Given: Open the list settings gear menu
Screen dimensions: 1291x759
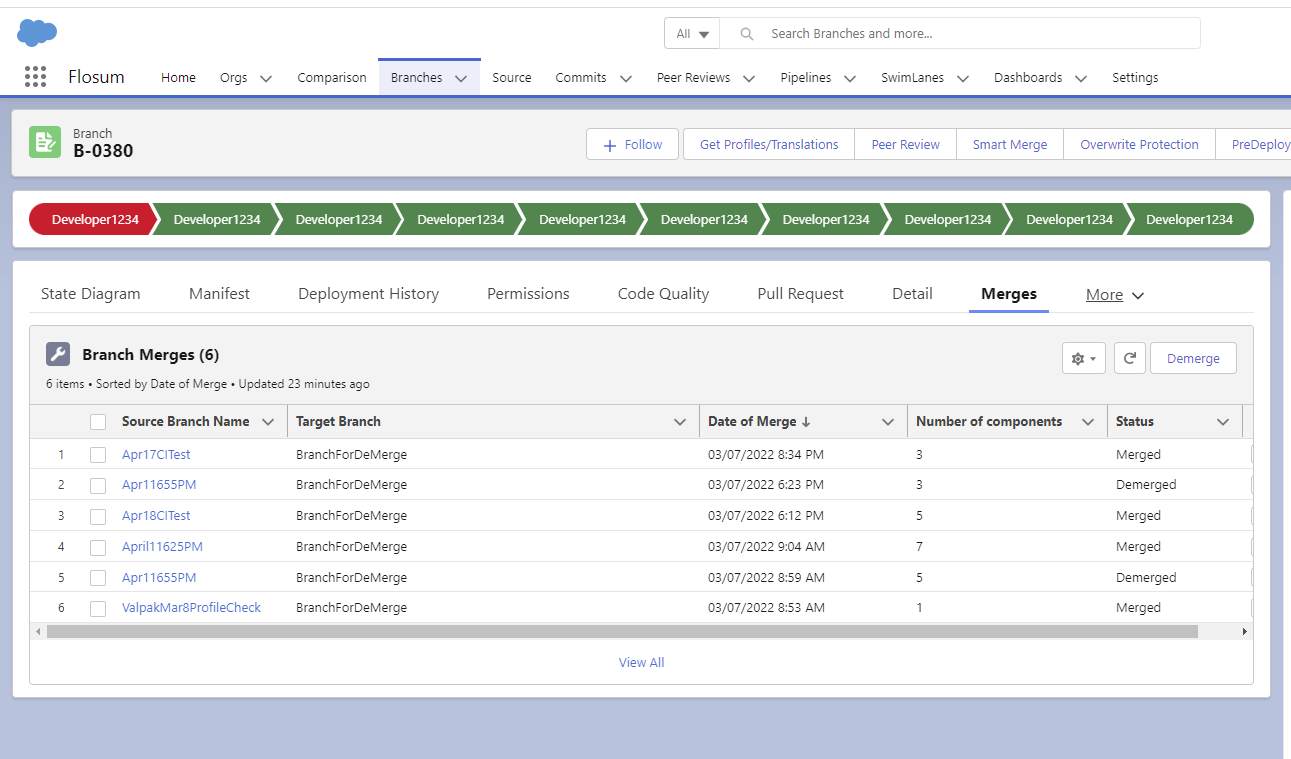Looking at the screenshot, I should 1083,358.
